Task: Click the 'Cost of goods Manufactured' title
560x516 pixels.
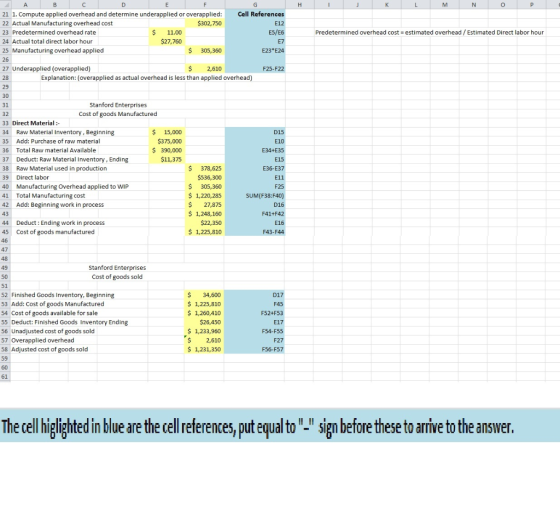Action: pos(118,114)
